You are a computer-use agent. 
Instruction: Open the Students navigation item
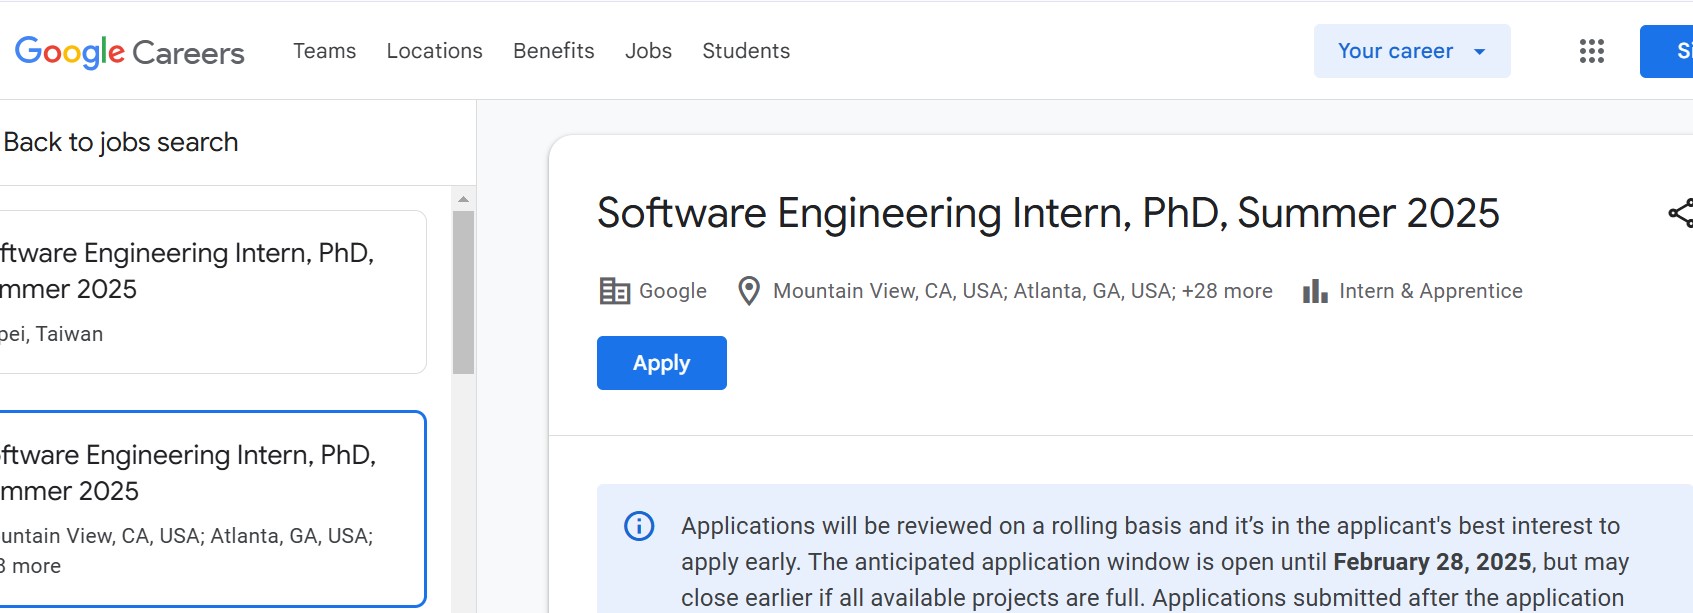(745, 51)
